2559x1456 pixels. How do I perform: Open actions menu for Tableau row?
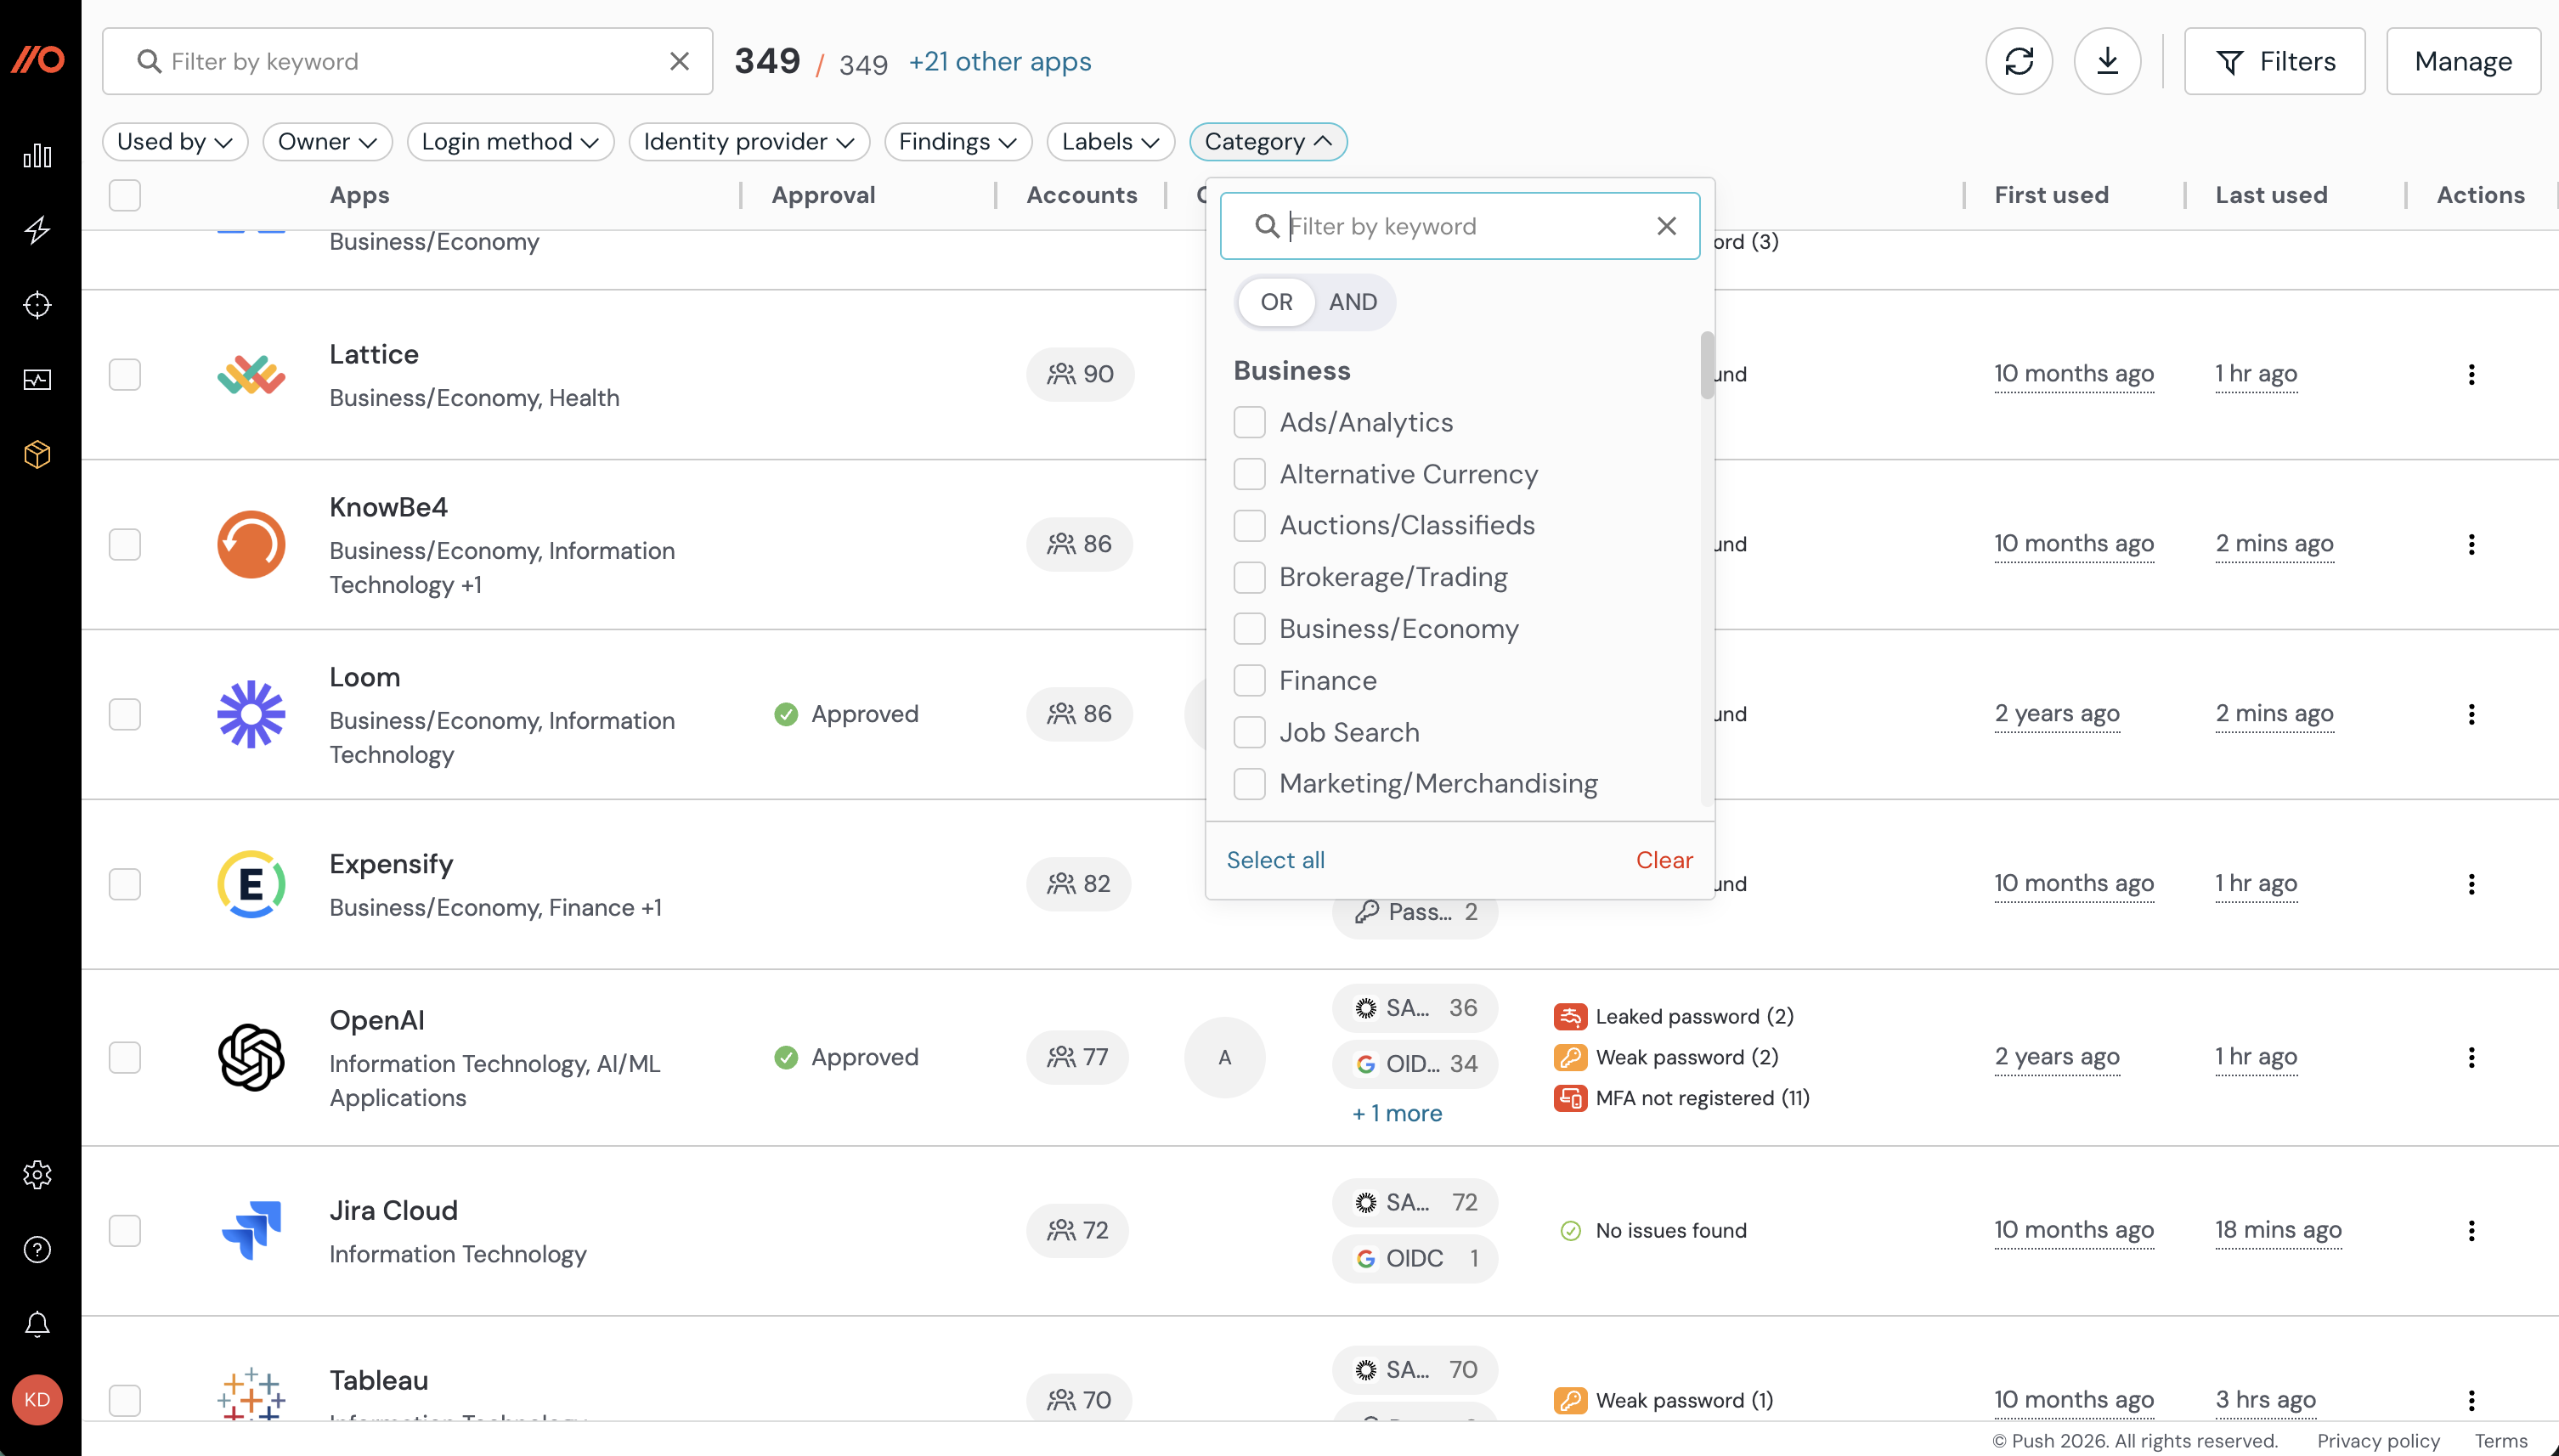pyautogui.click(x=2471, y=1400)
